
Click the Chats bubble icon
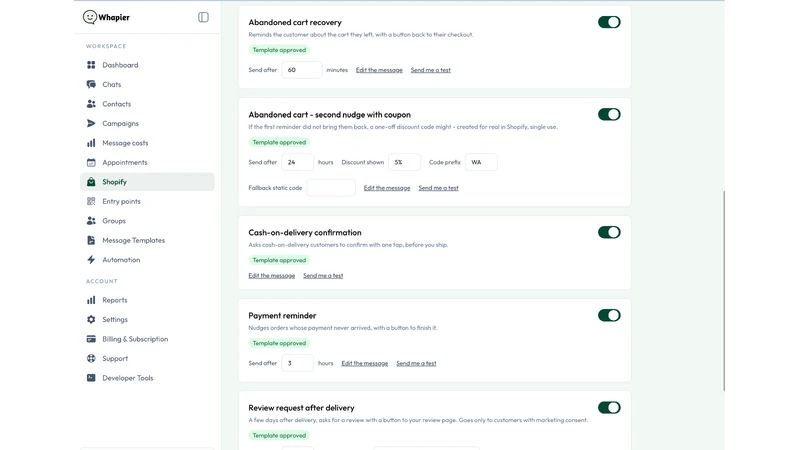(x=91, y=84)
